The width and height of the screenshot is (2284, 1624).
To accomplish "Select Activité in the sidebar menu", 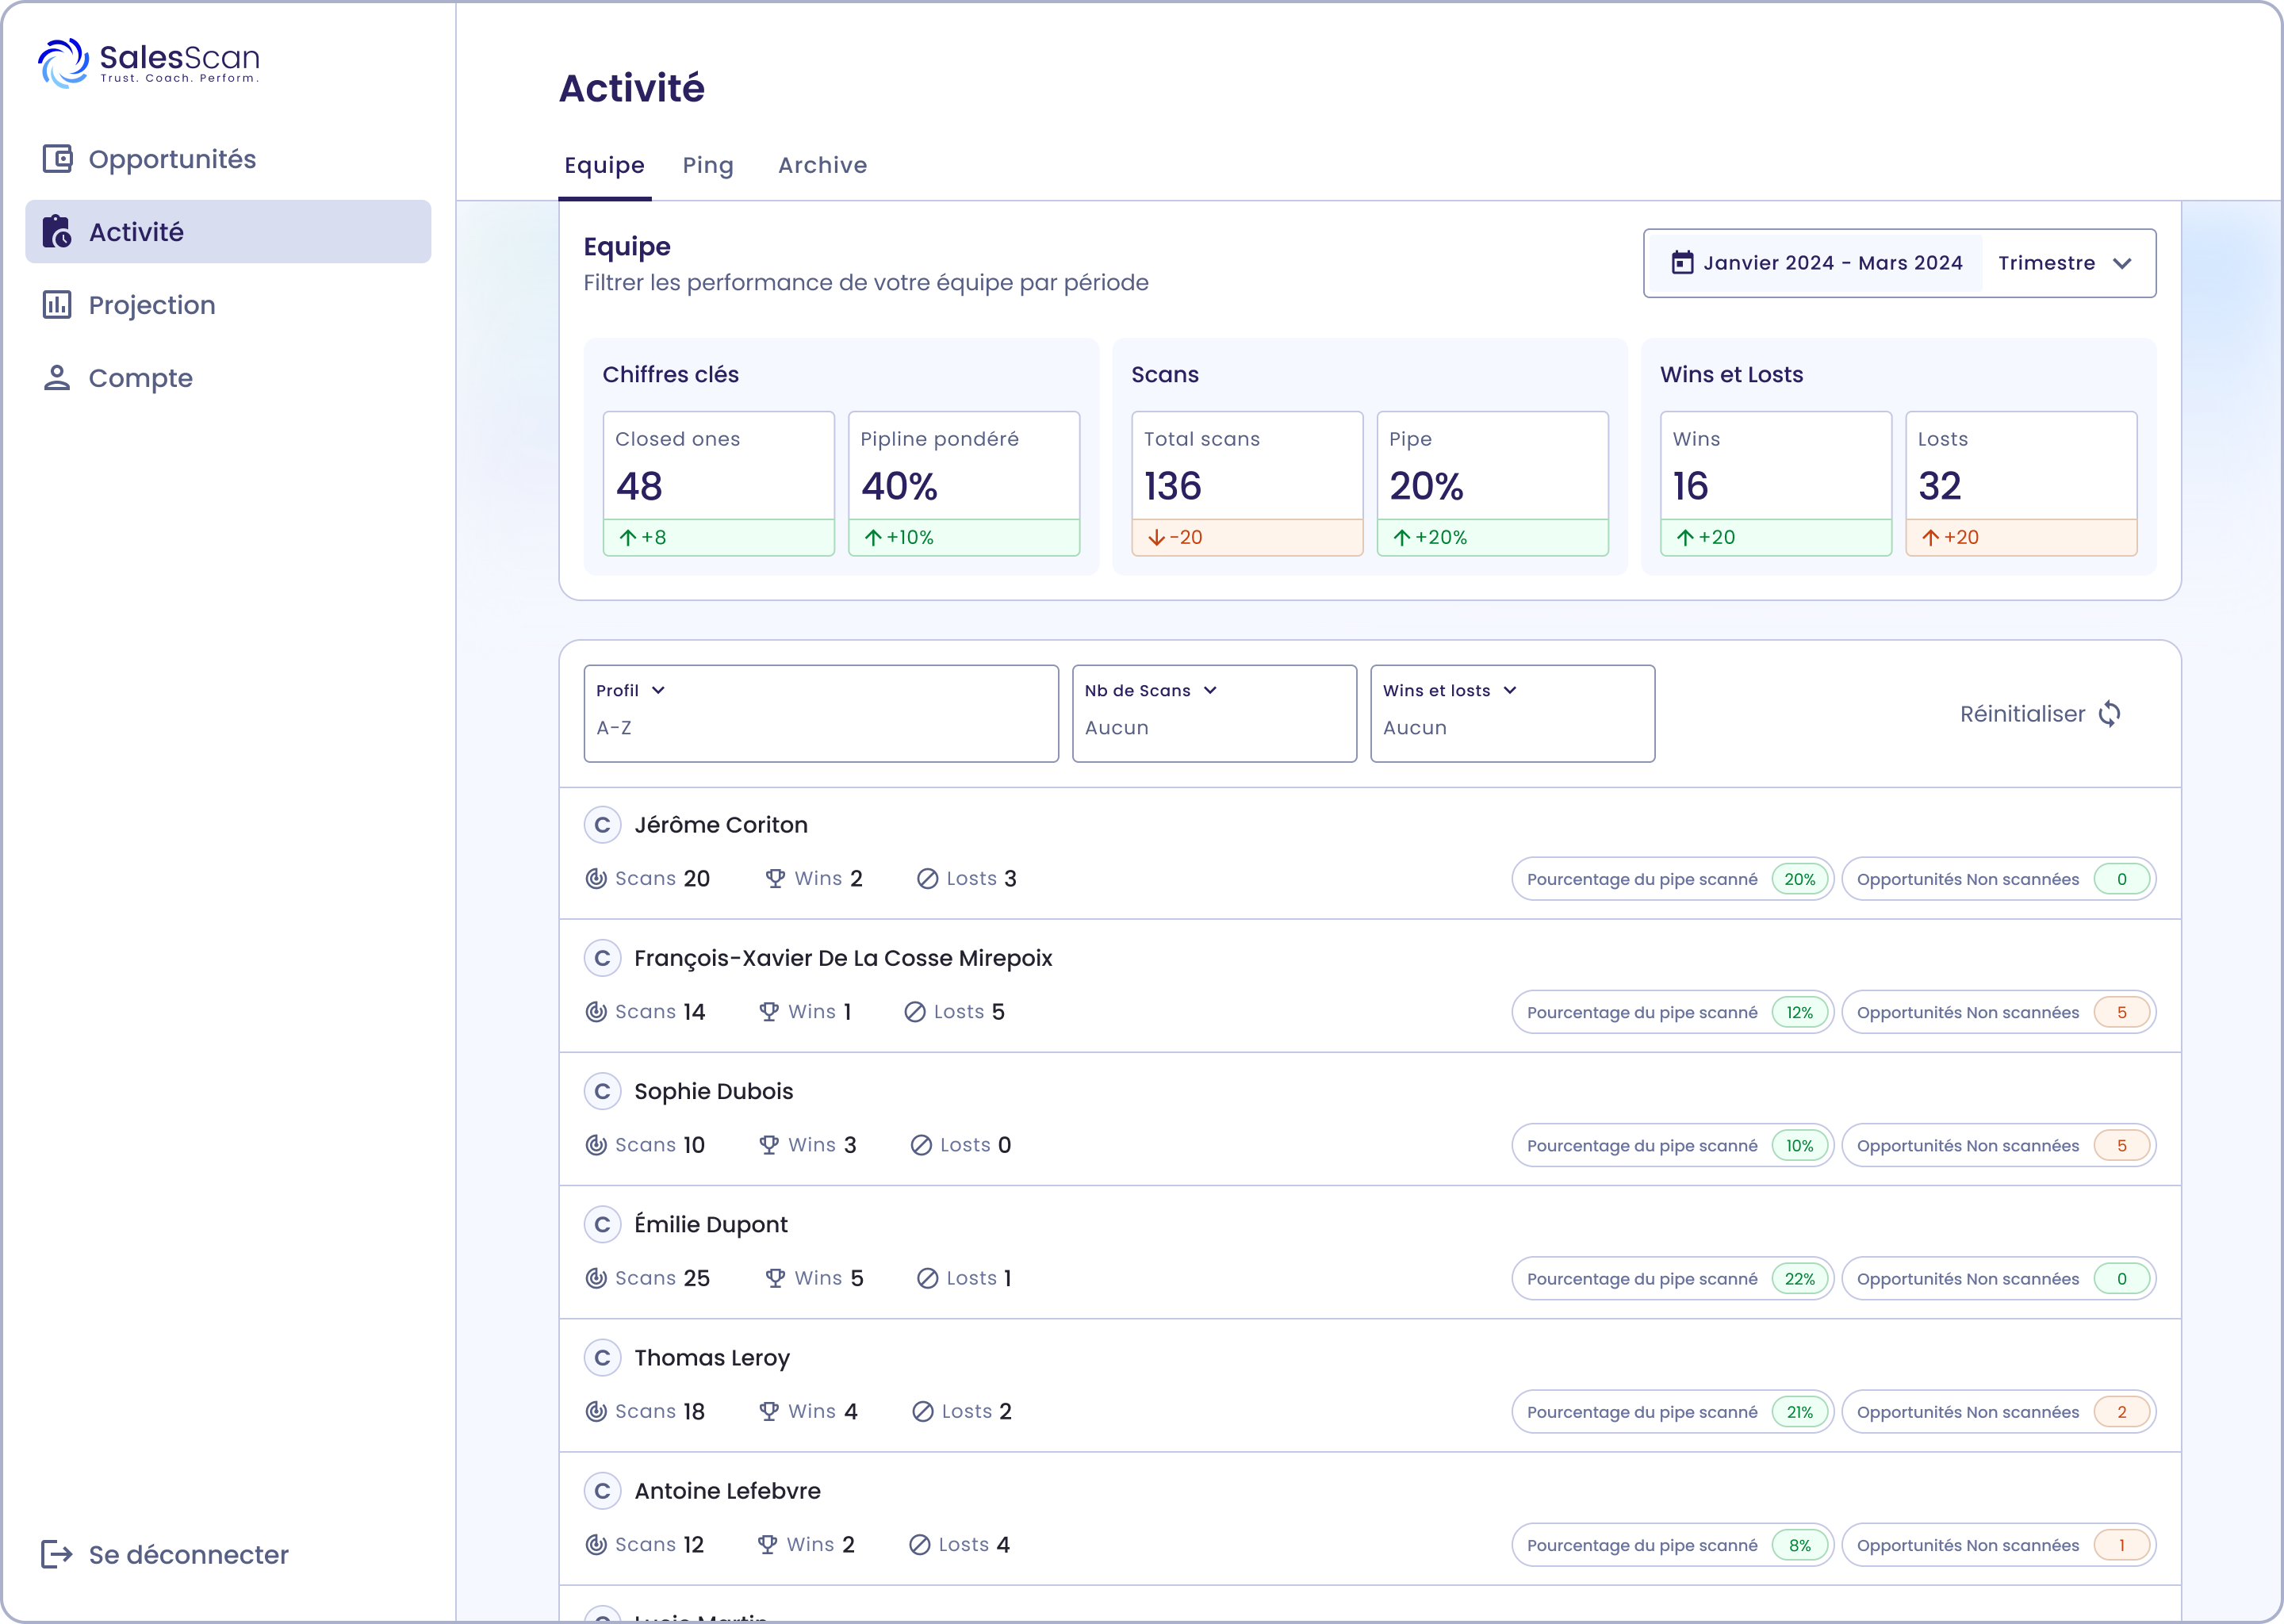I will [228, 232].
